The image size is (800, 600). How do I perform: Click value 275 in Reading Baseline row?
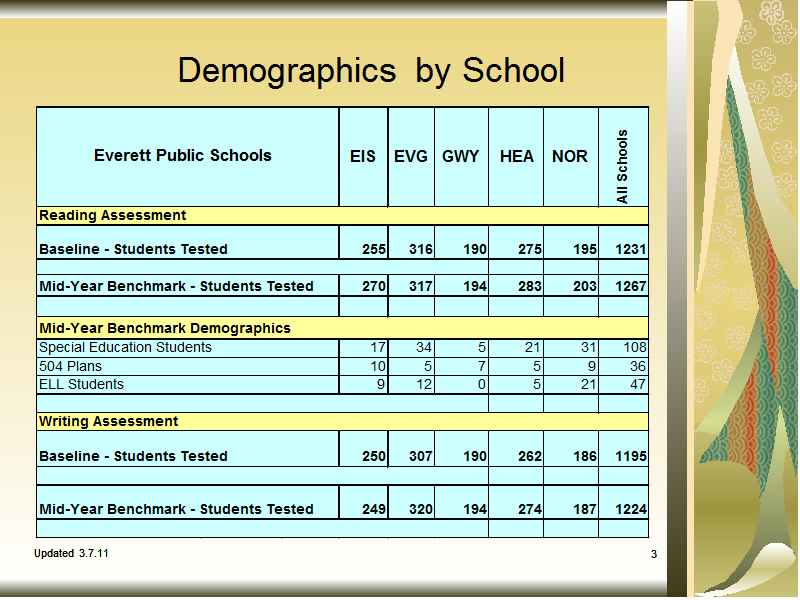pos(530,249)
